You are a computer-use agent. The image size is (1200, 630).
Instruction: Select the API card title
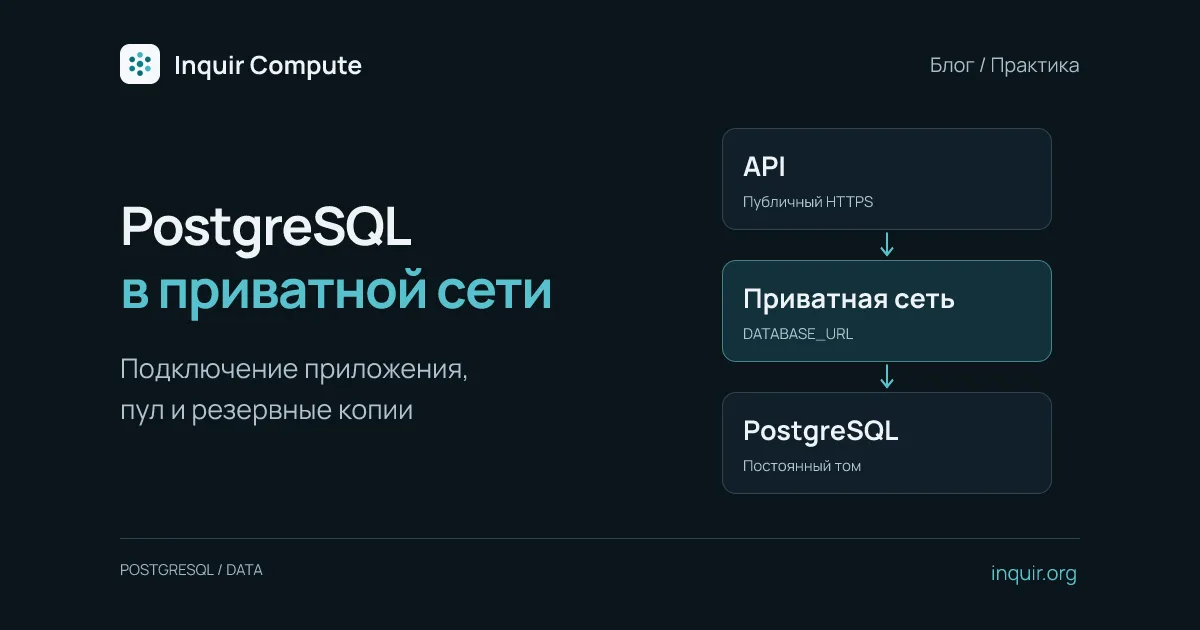(764, 167)
